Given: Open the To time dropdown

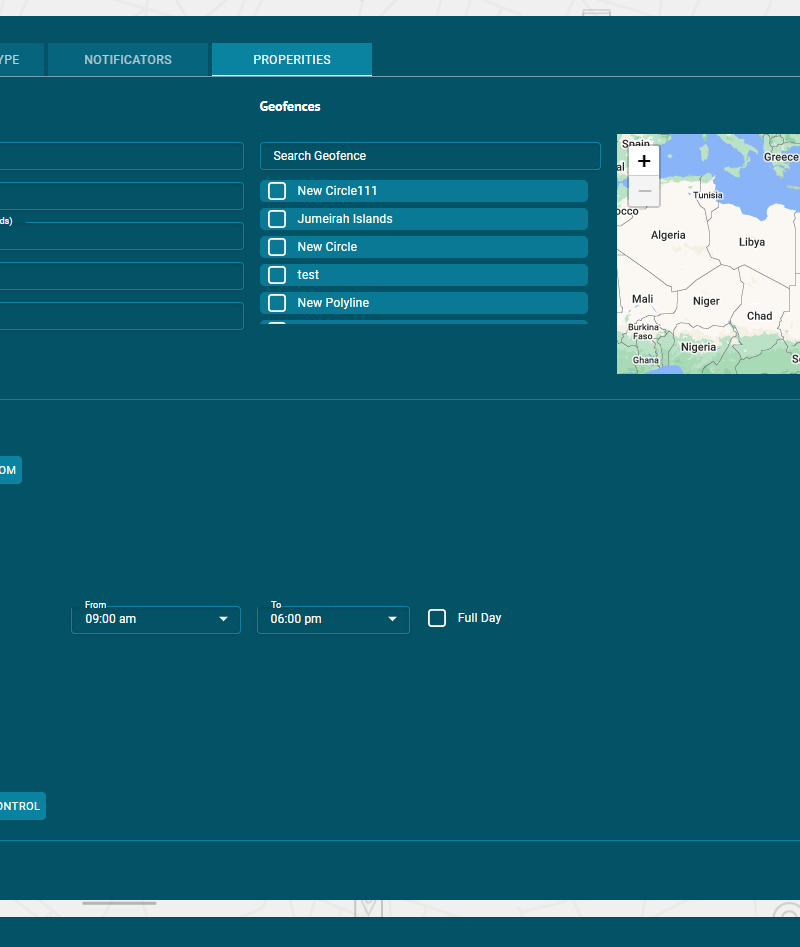Looking at the screenshot, I should click(x=333, y=620).
